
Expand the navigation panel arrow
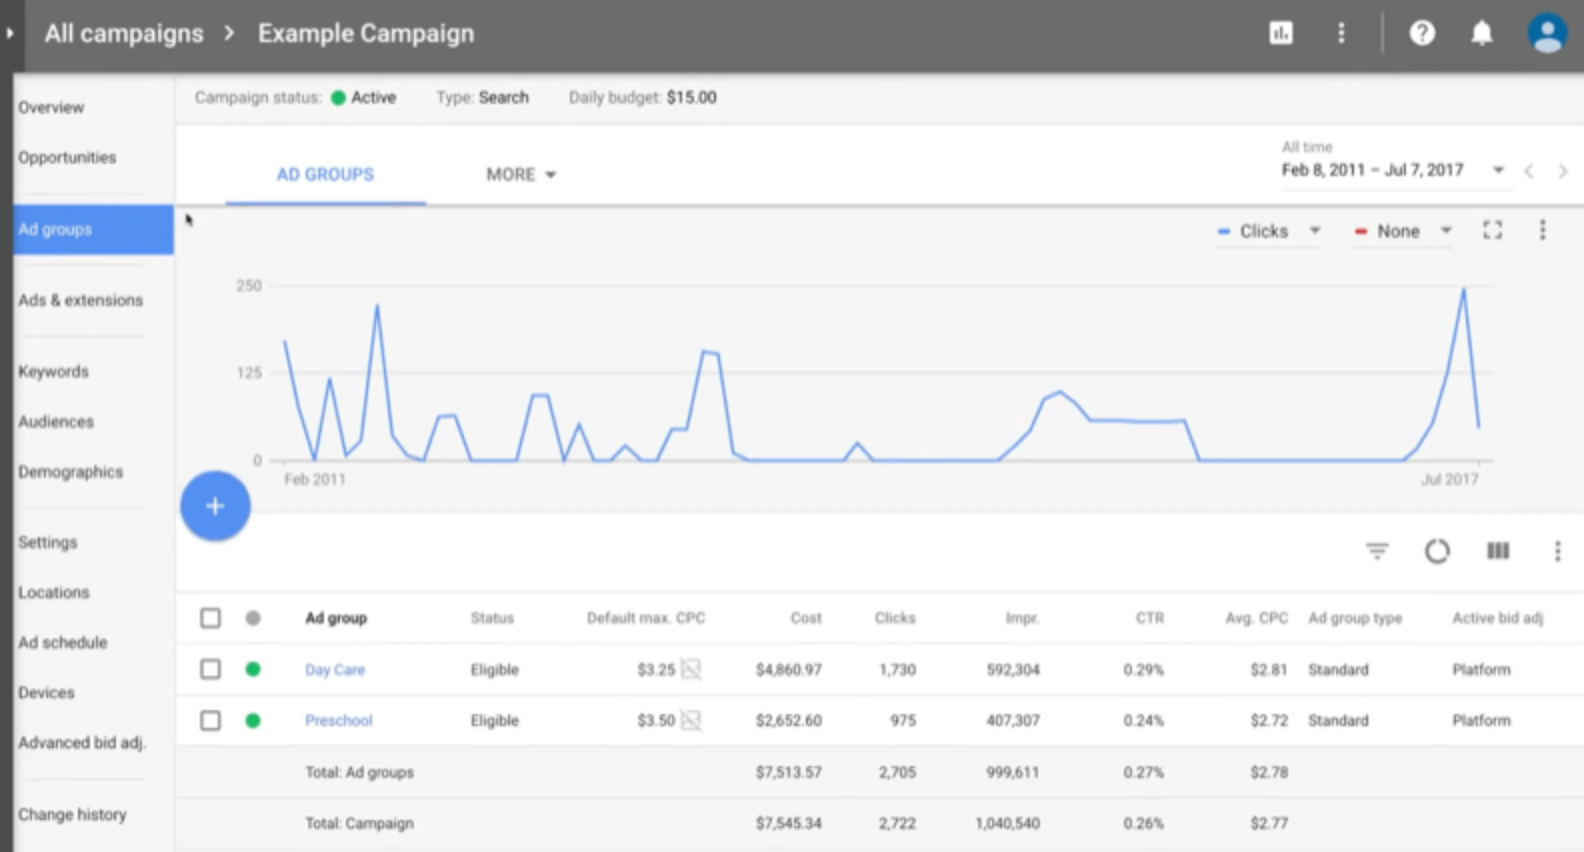point(9,33)
